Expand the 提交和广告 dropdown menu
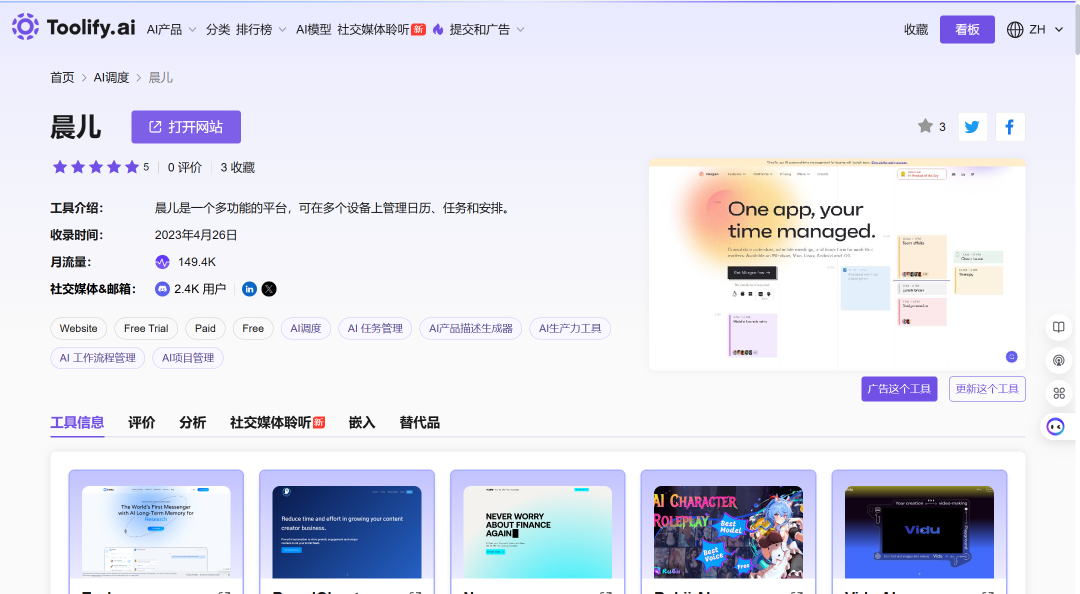1080x594 pixels. coord(486,30)
